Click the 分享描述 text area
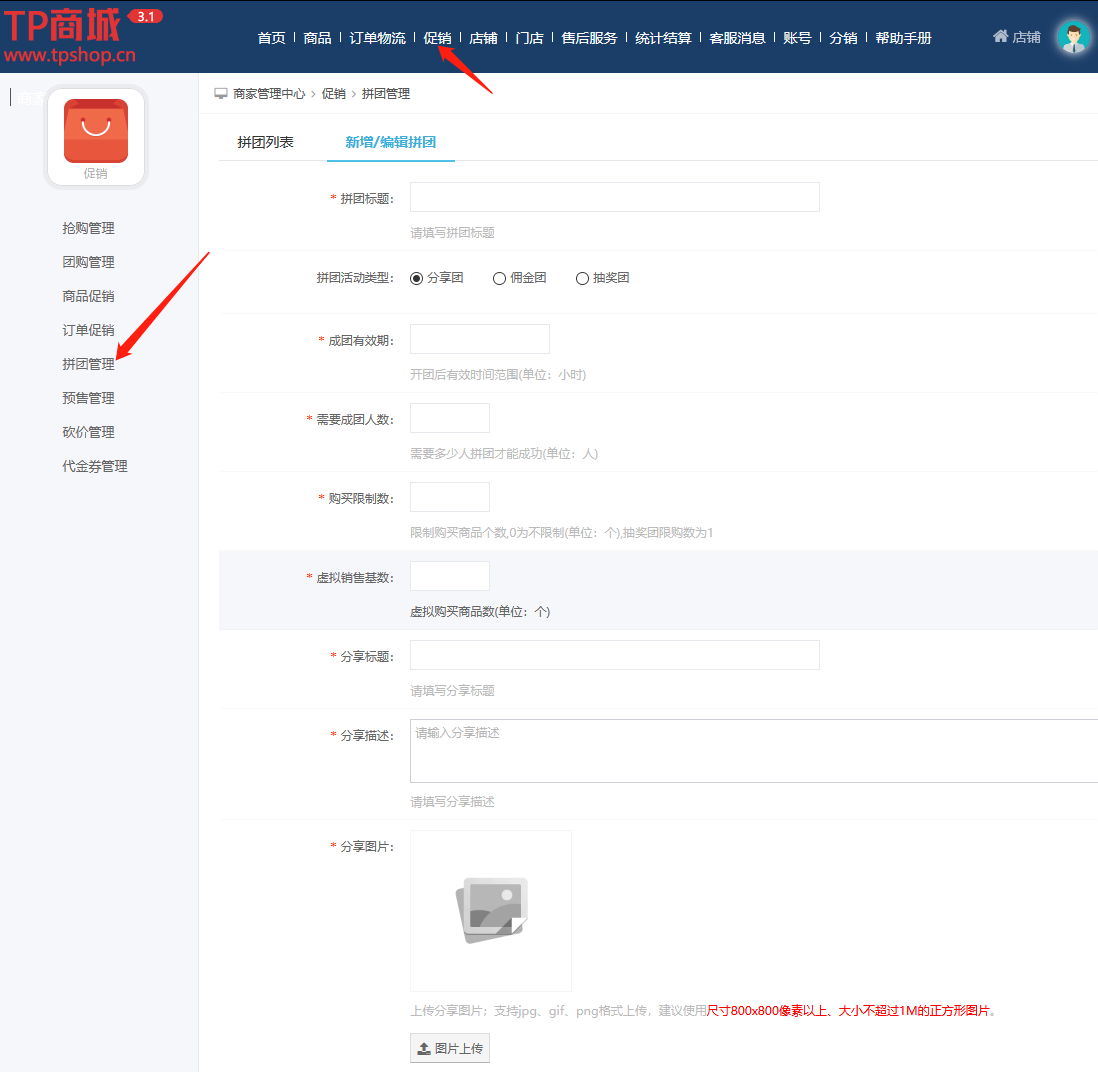 pyautogui.click(x=753, y=750)
